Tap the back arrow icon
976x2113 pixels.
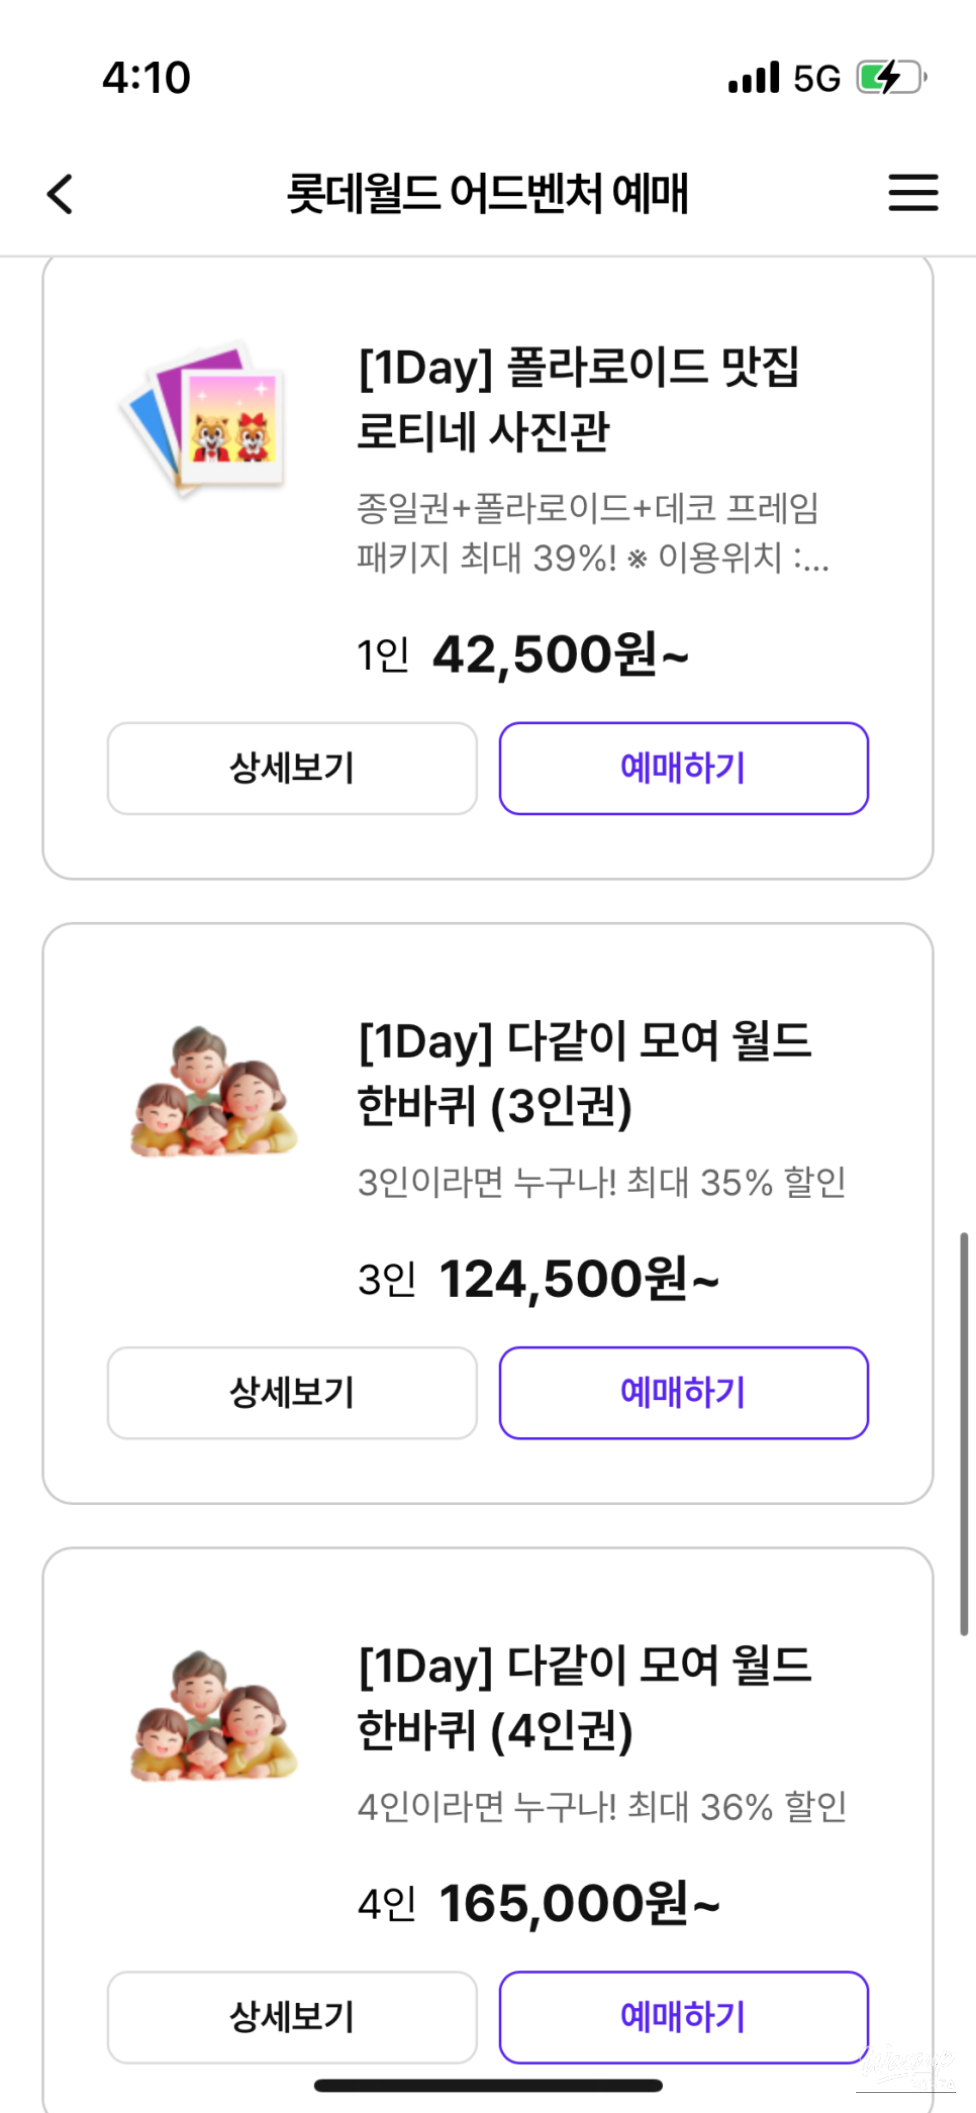(61, 194)
